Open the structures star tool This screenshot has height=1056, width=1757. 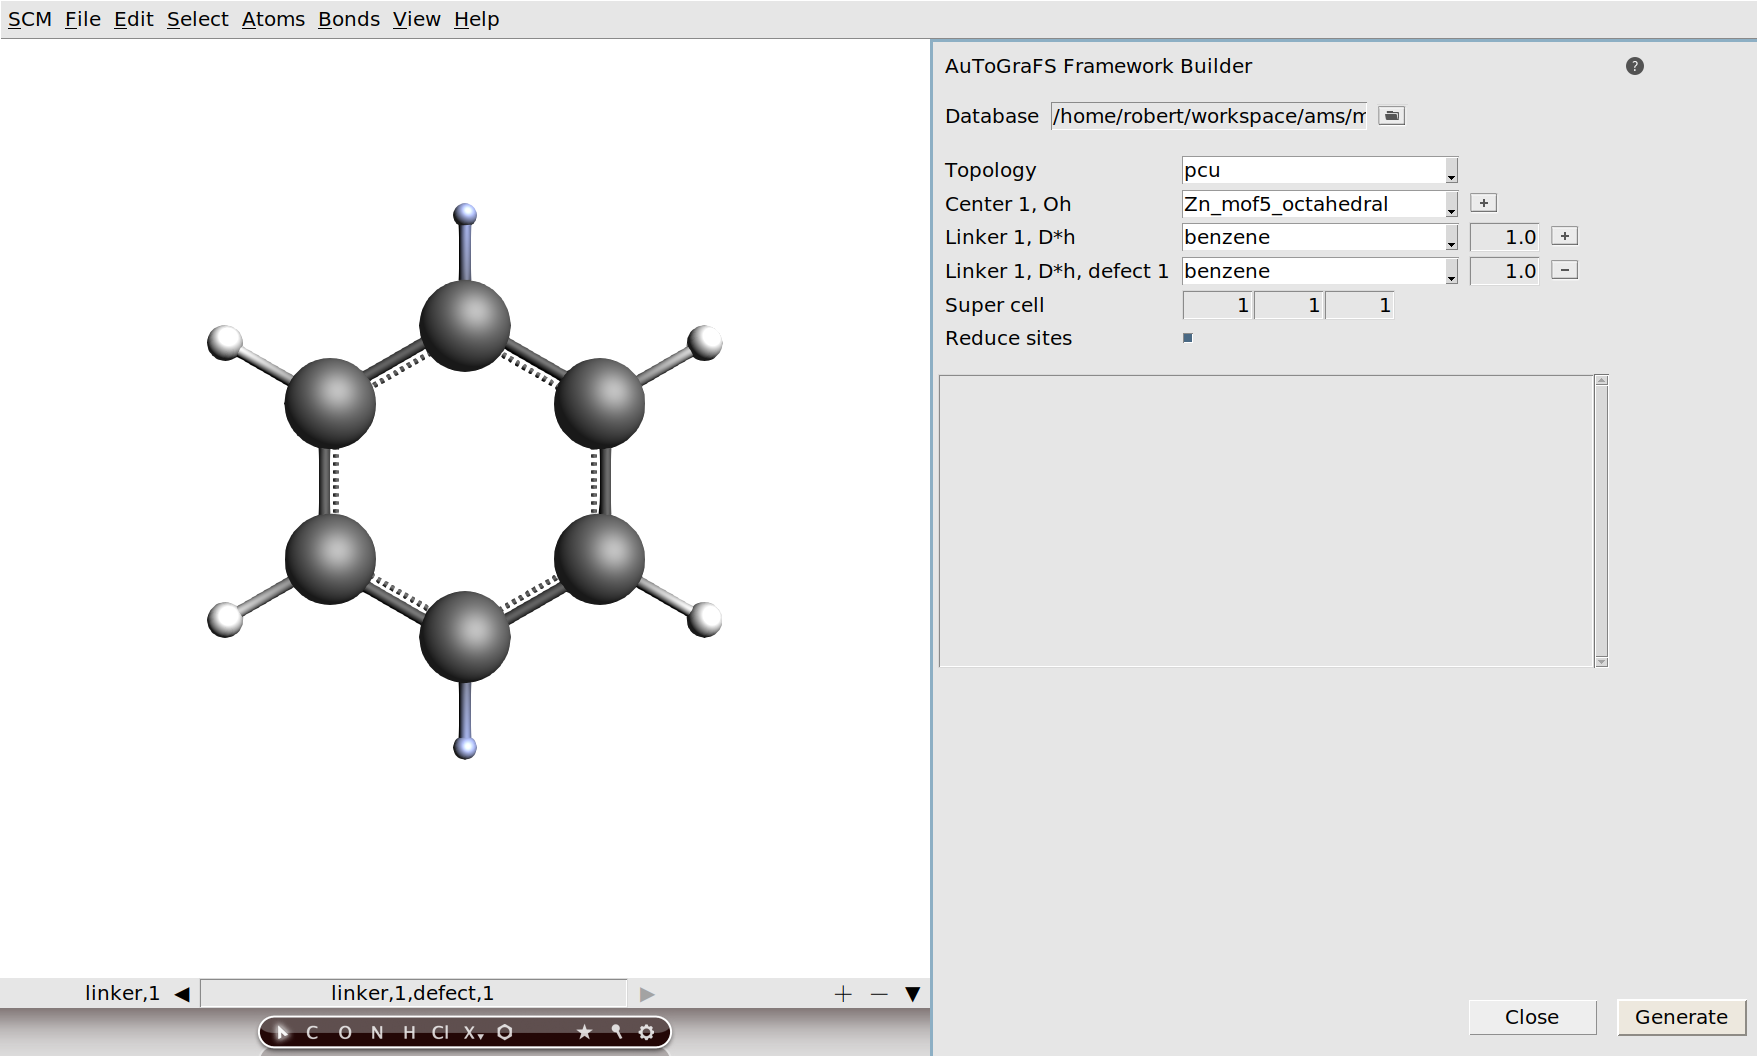pos(584,1032)
